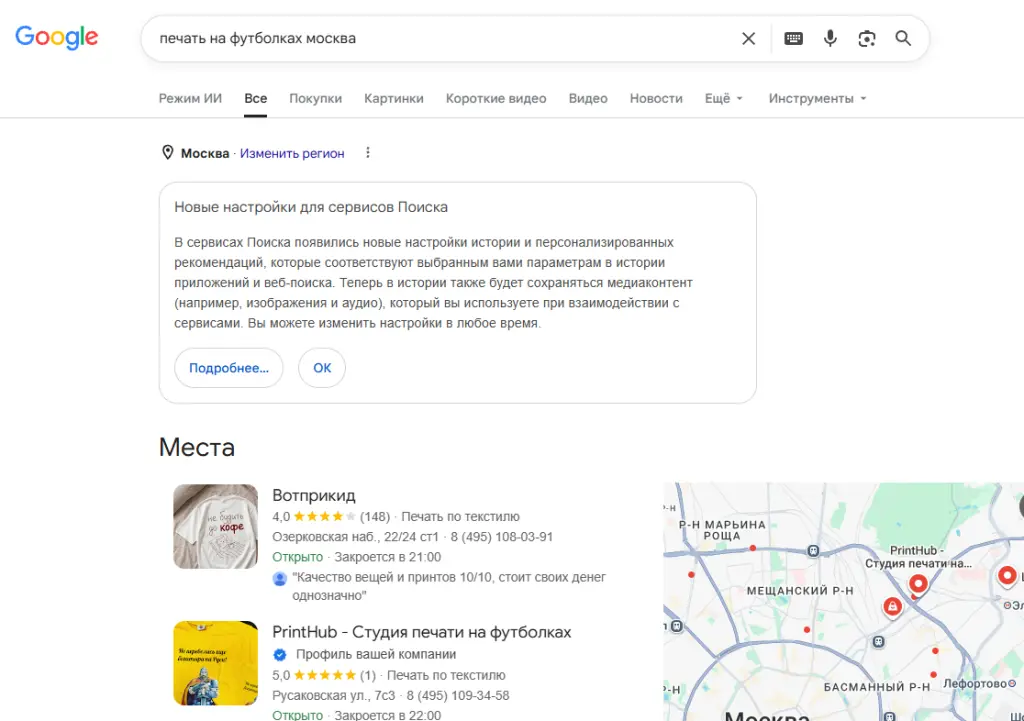The width and height of the screenshot is (1024, 721).
Task: Start voice search with the microphone icon
Action: coord(830,39)
